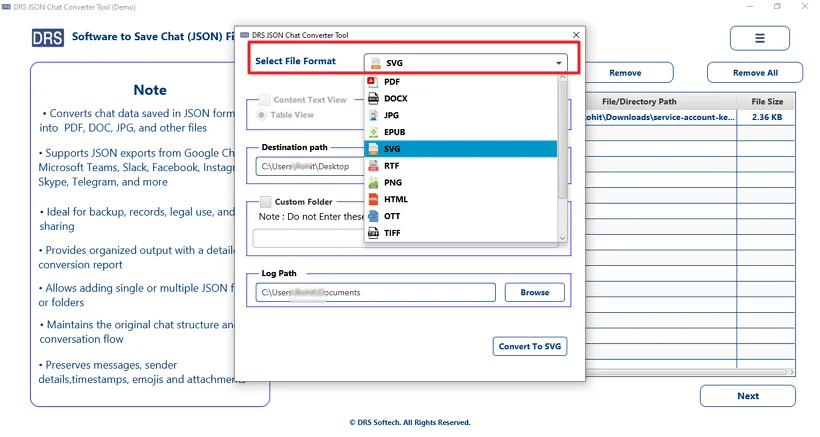
Task: Click the PNG format icon
Action: (373, 182)
